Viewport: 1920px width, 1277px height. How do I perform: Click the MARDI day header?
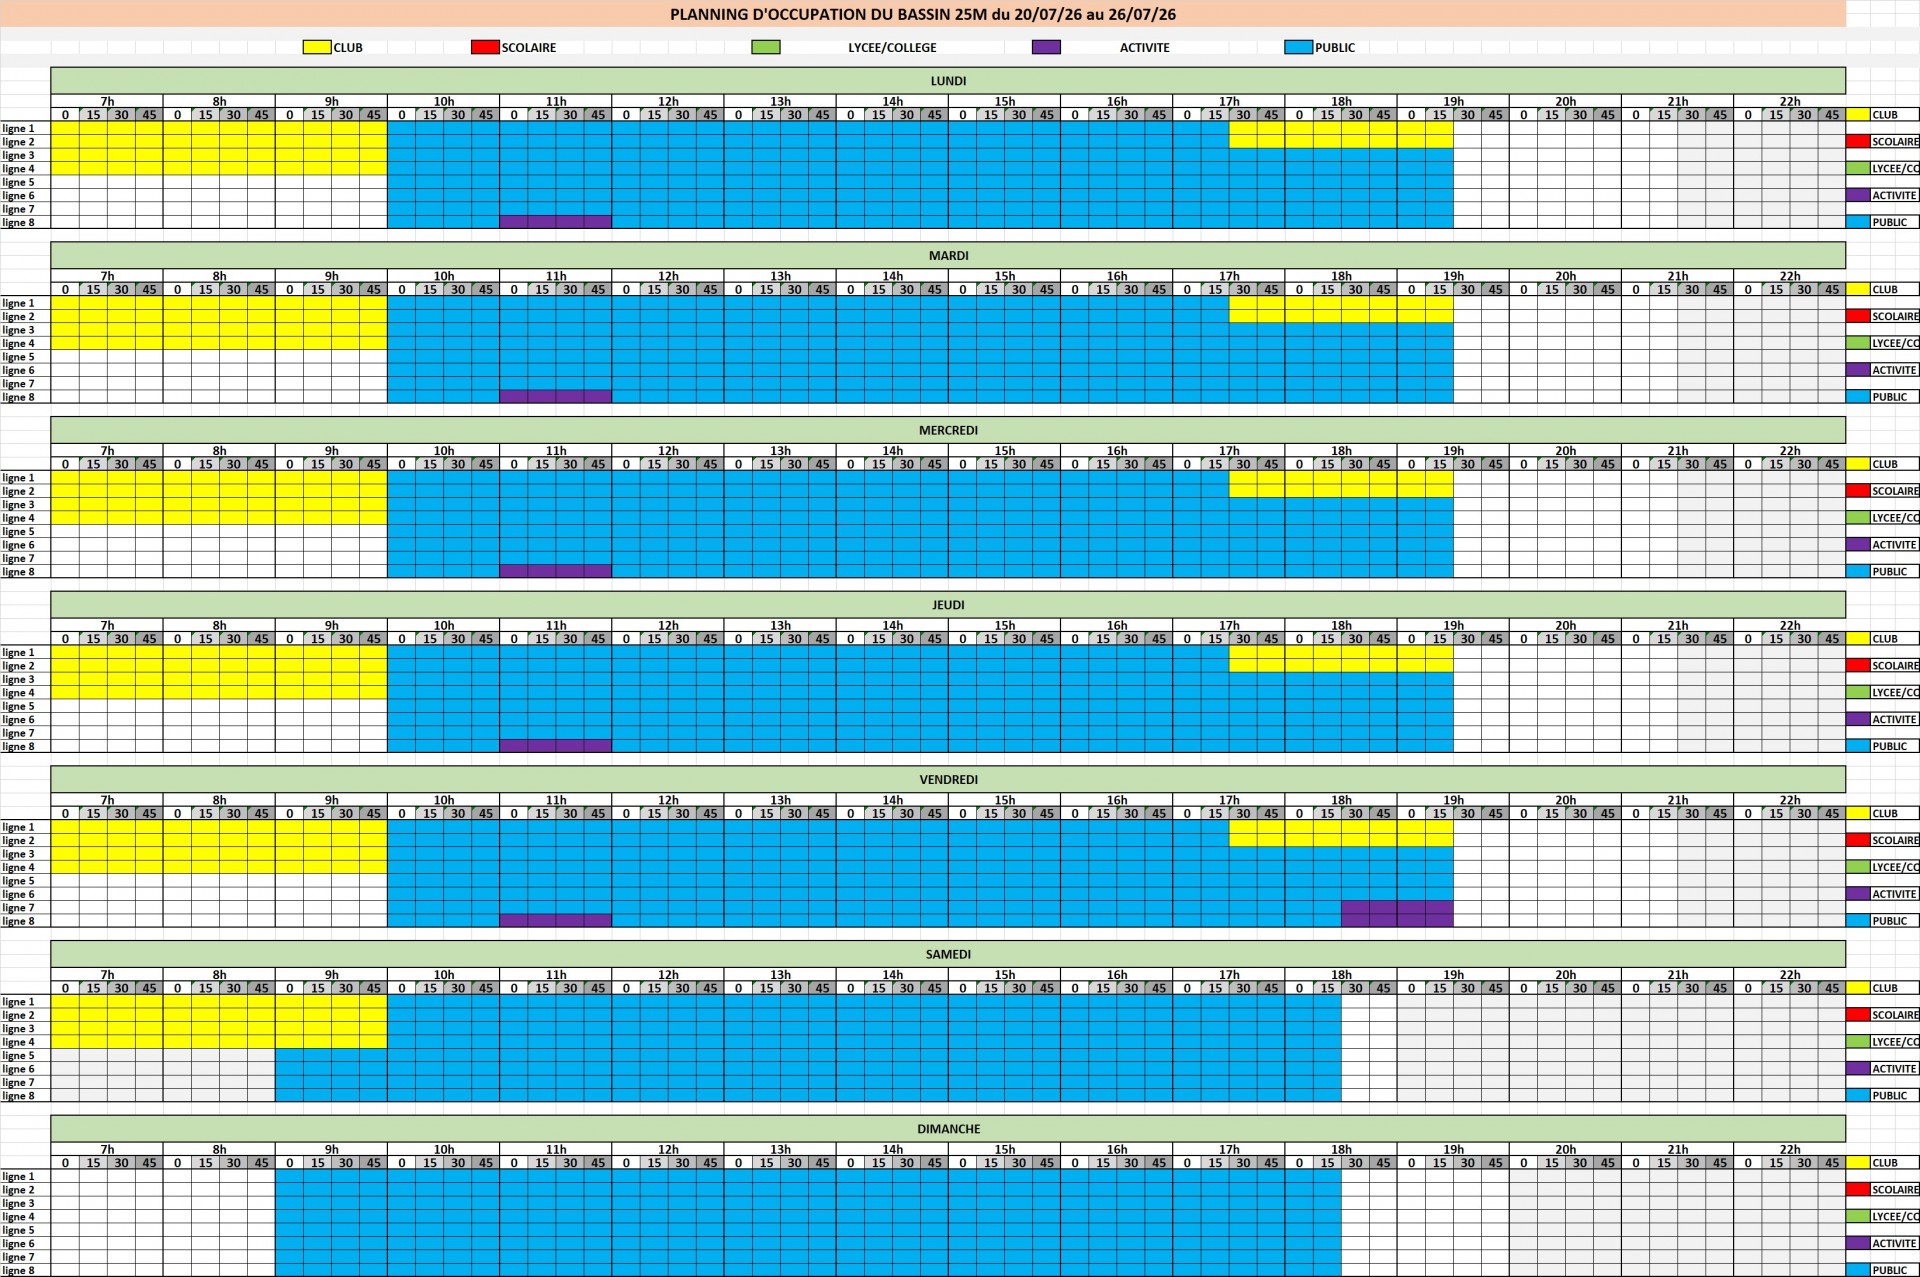[948, 256]
